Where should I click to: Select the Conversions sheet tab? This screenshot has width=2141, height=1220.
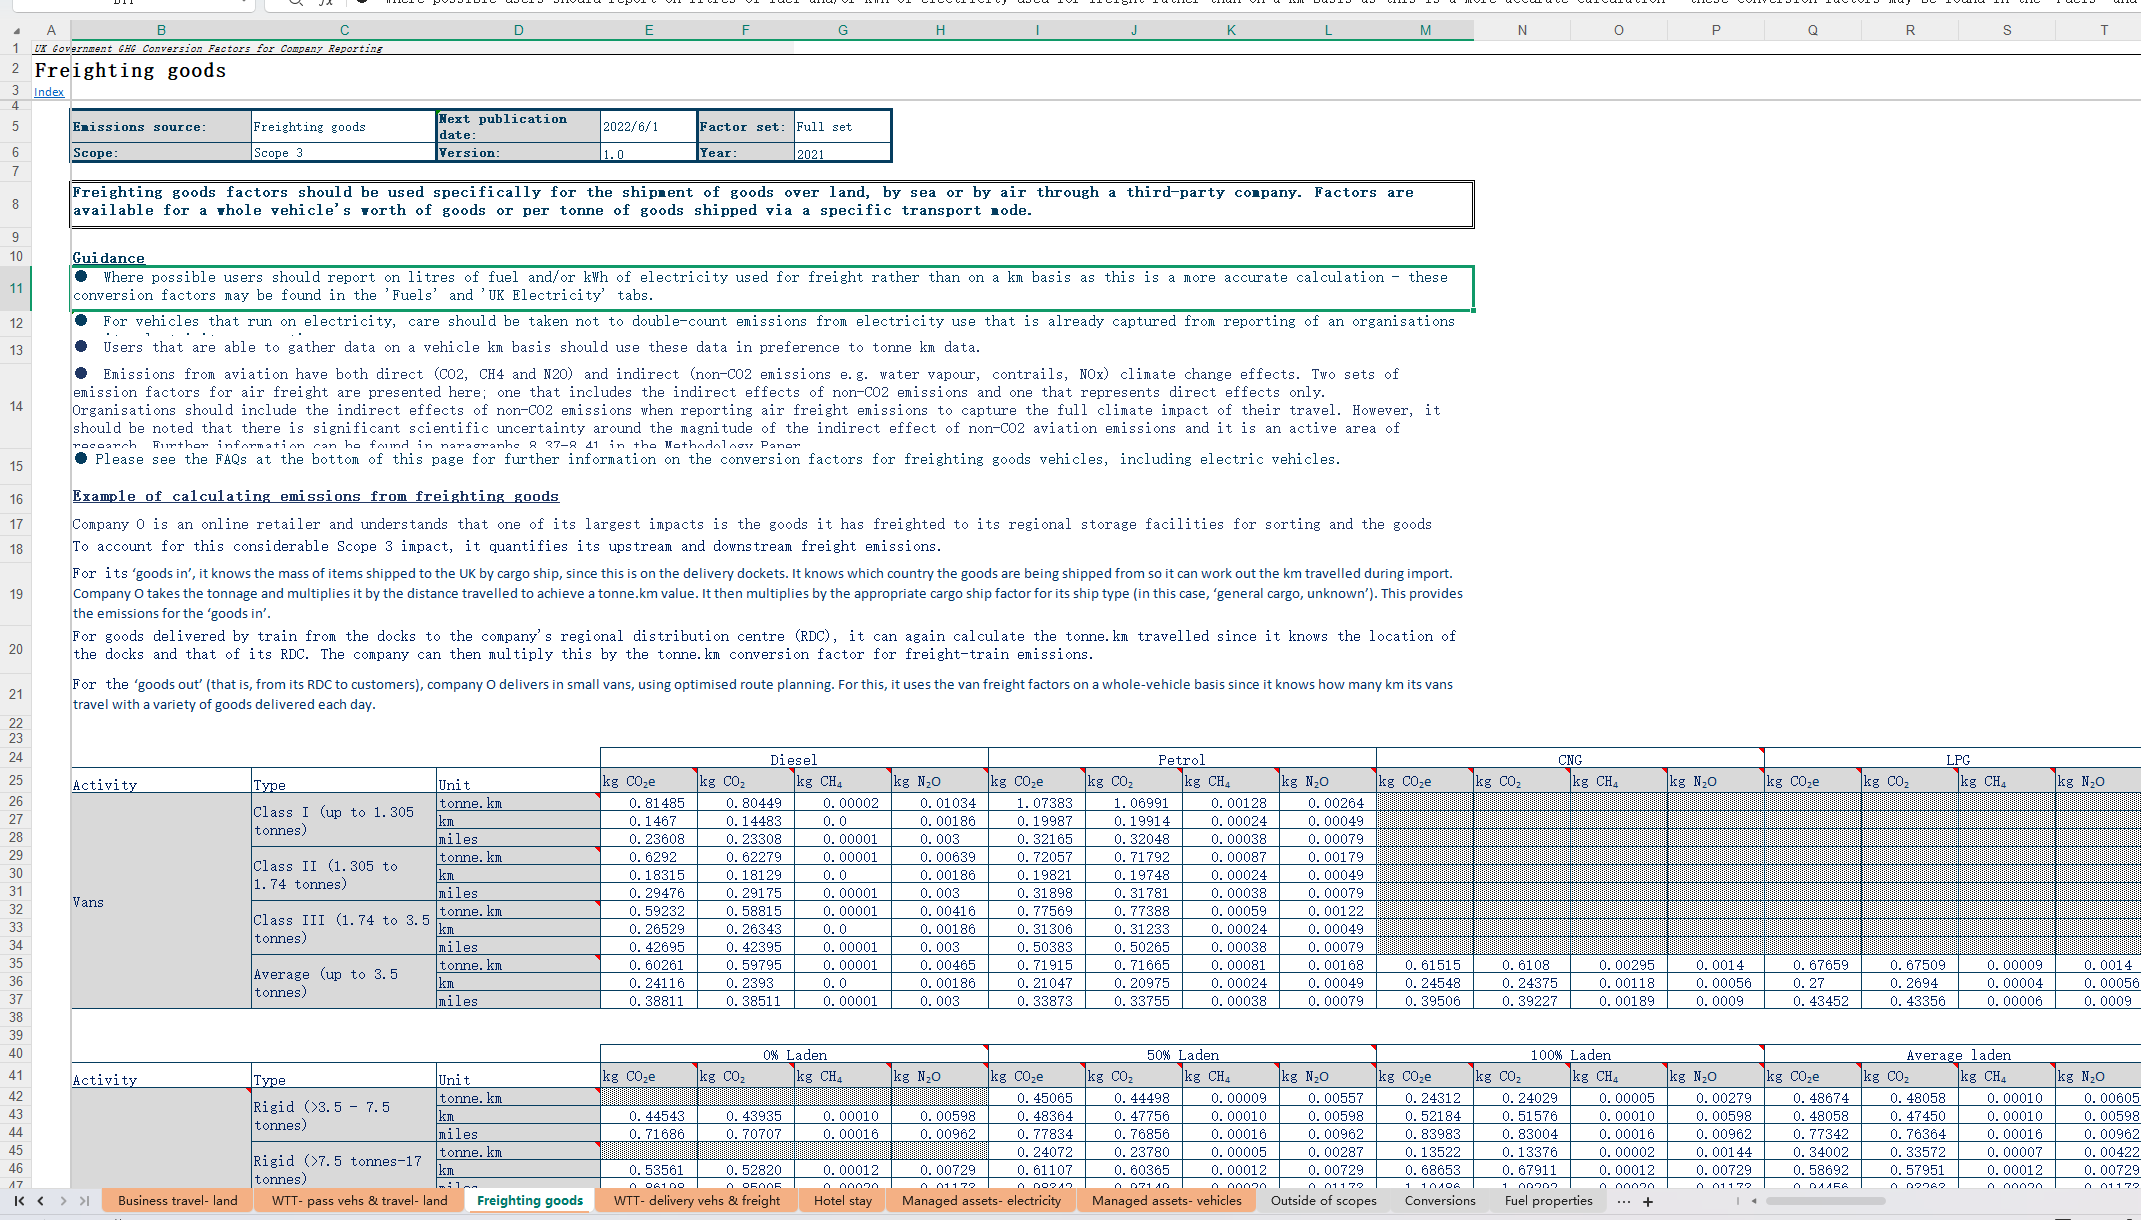point(1439,1201)
